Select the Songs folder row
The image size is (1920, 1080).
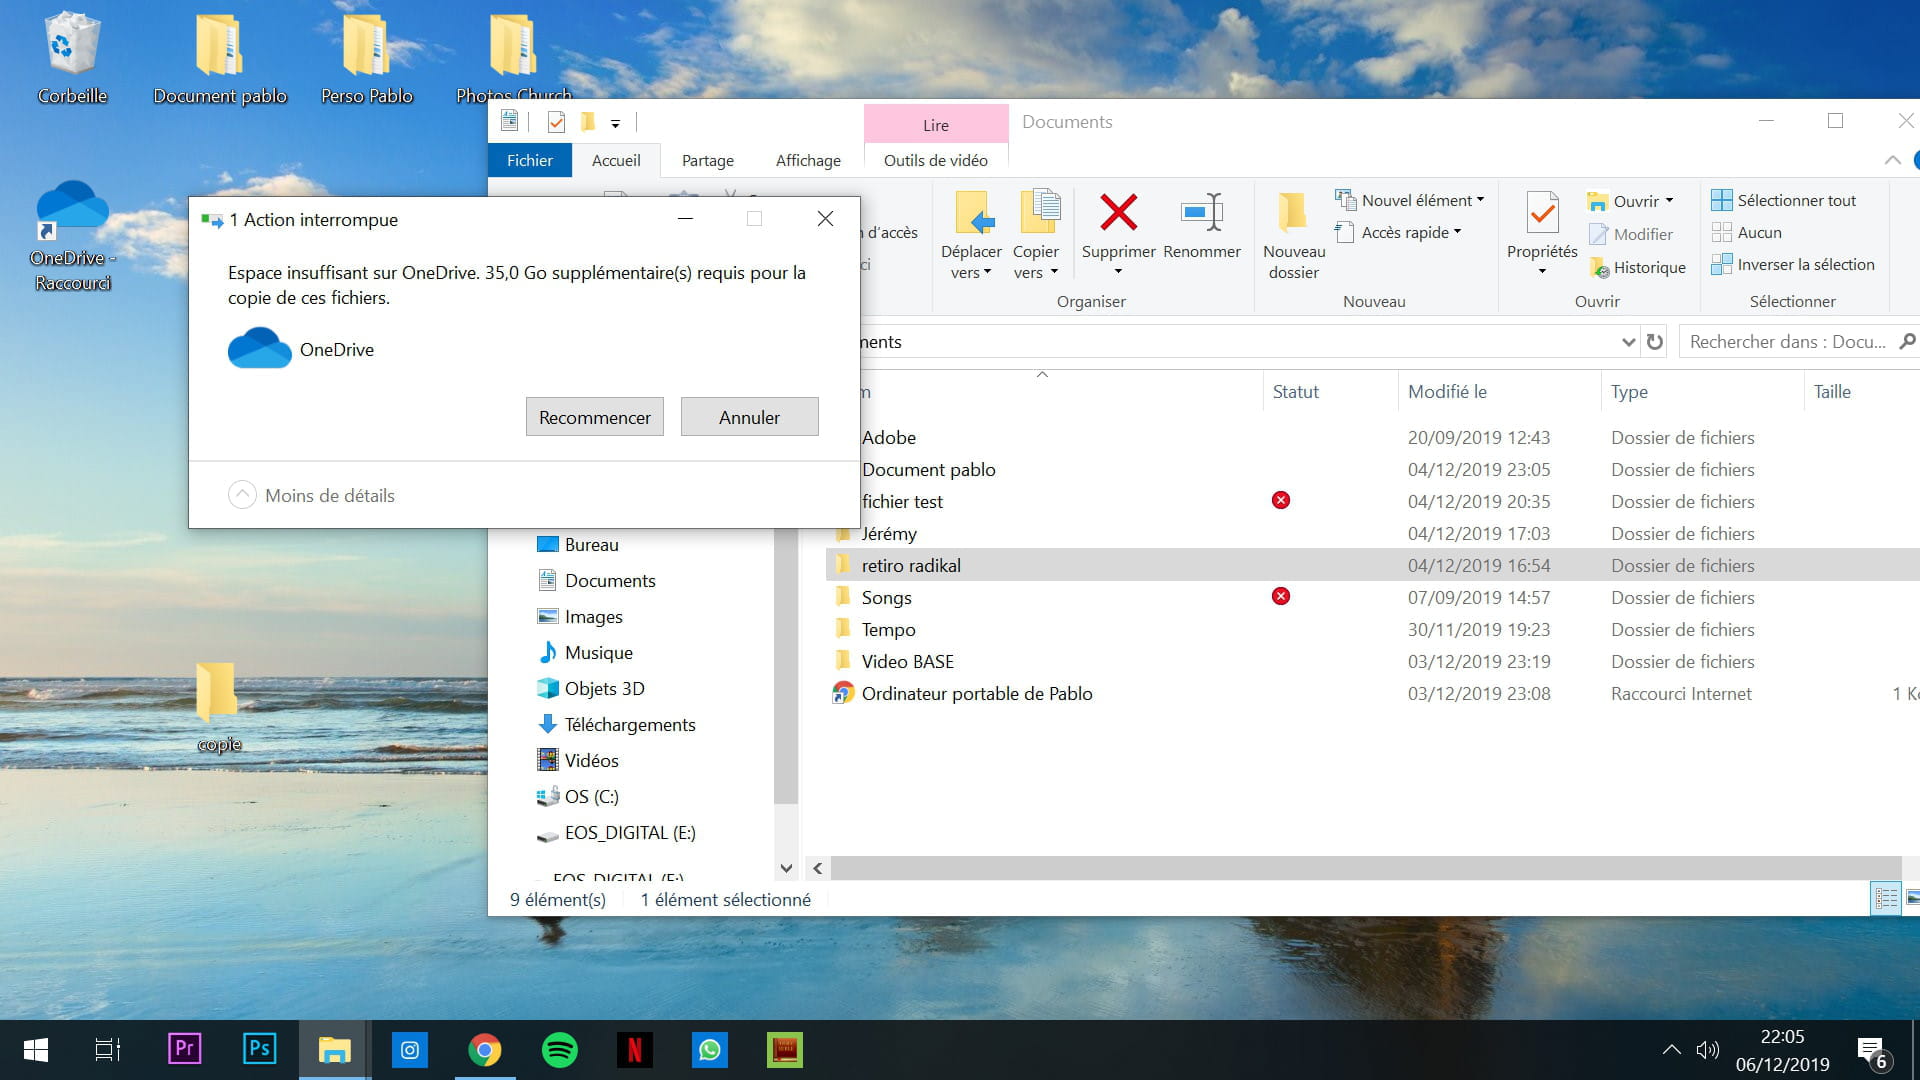pos(1372,598)
